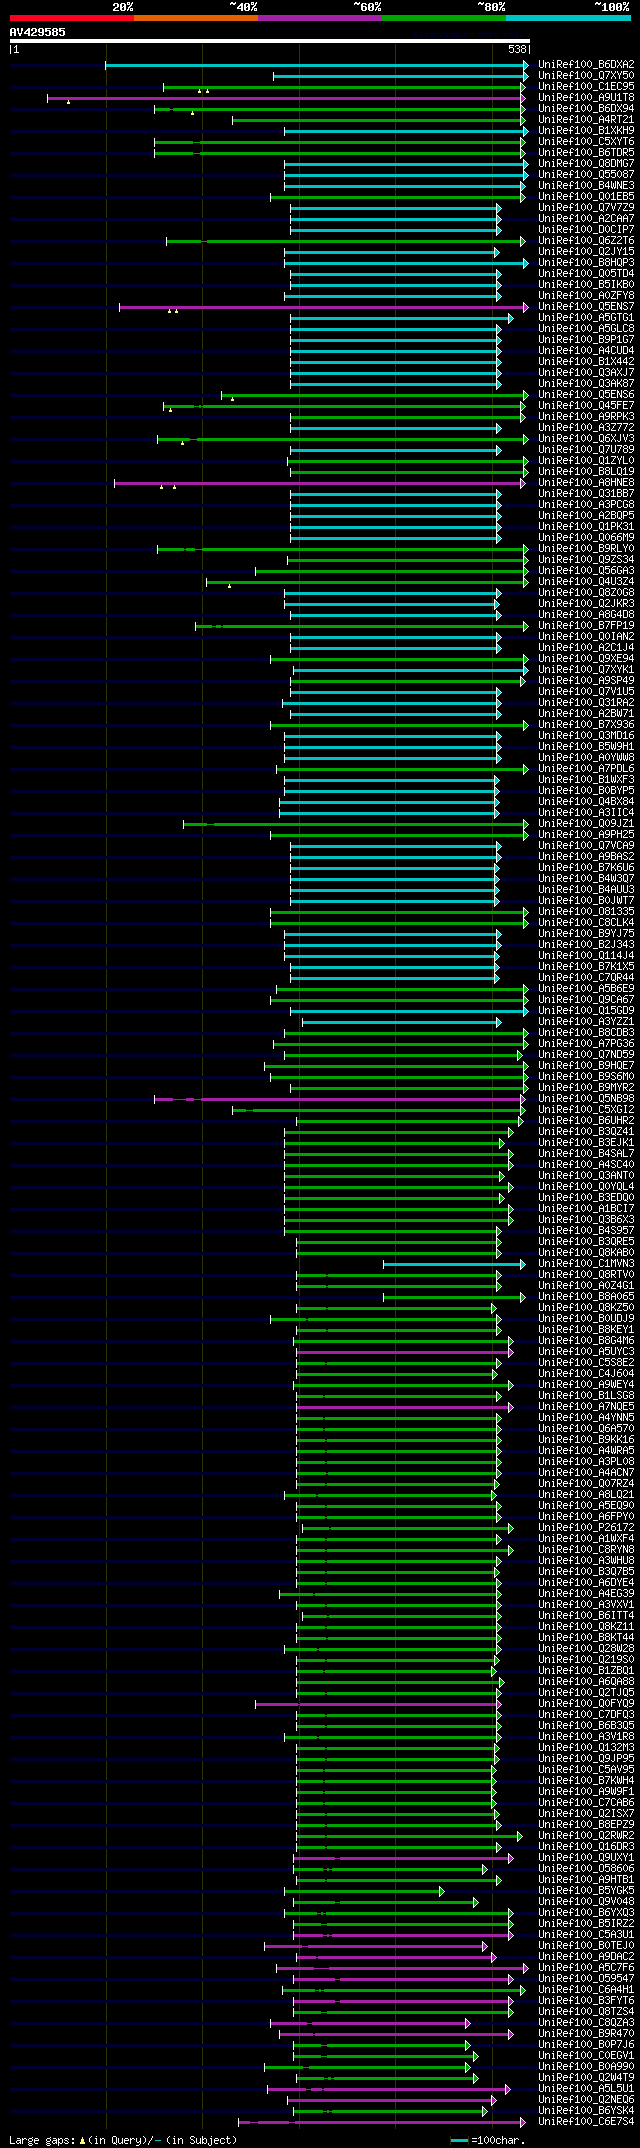
Task: Select hit label UniRef100_Q8DMG7
Action: coord(586,164)
